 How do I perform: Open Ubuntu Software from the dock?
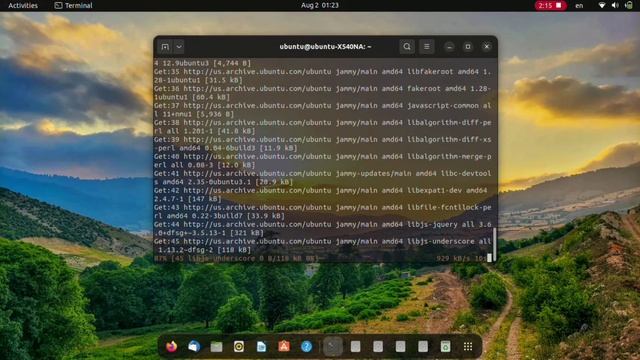click(x=284, y=347)
